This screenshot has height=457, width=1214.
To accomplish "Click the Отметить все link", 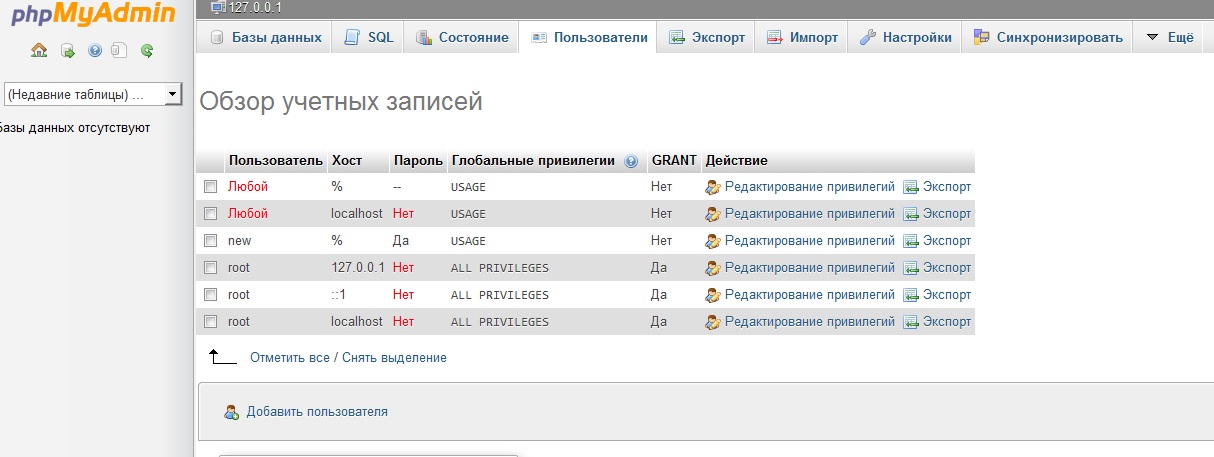I will pyautogui.click(x=289, y=357).
